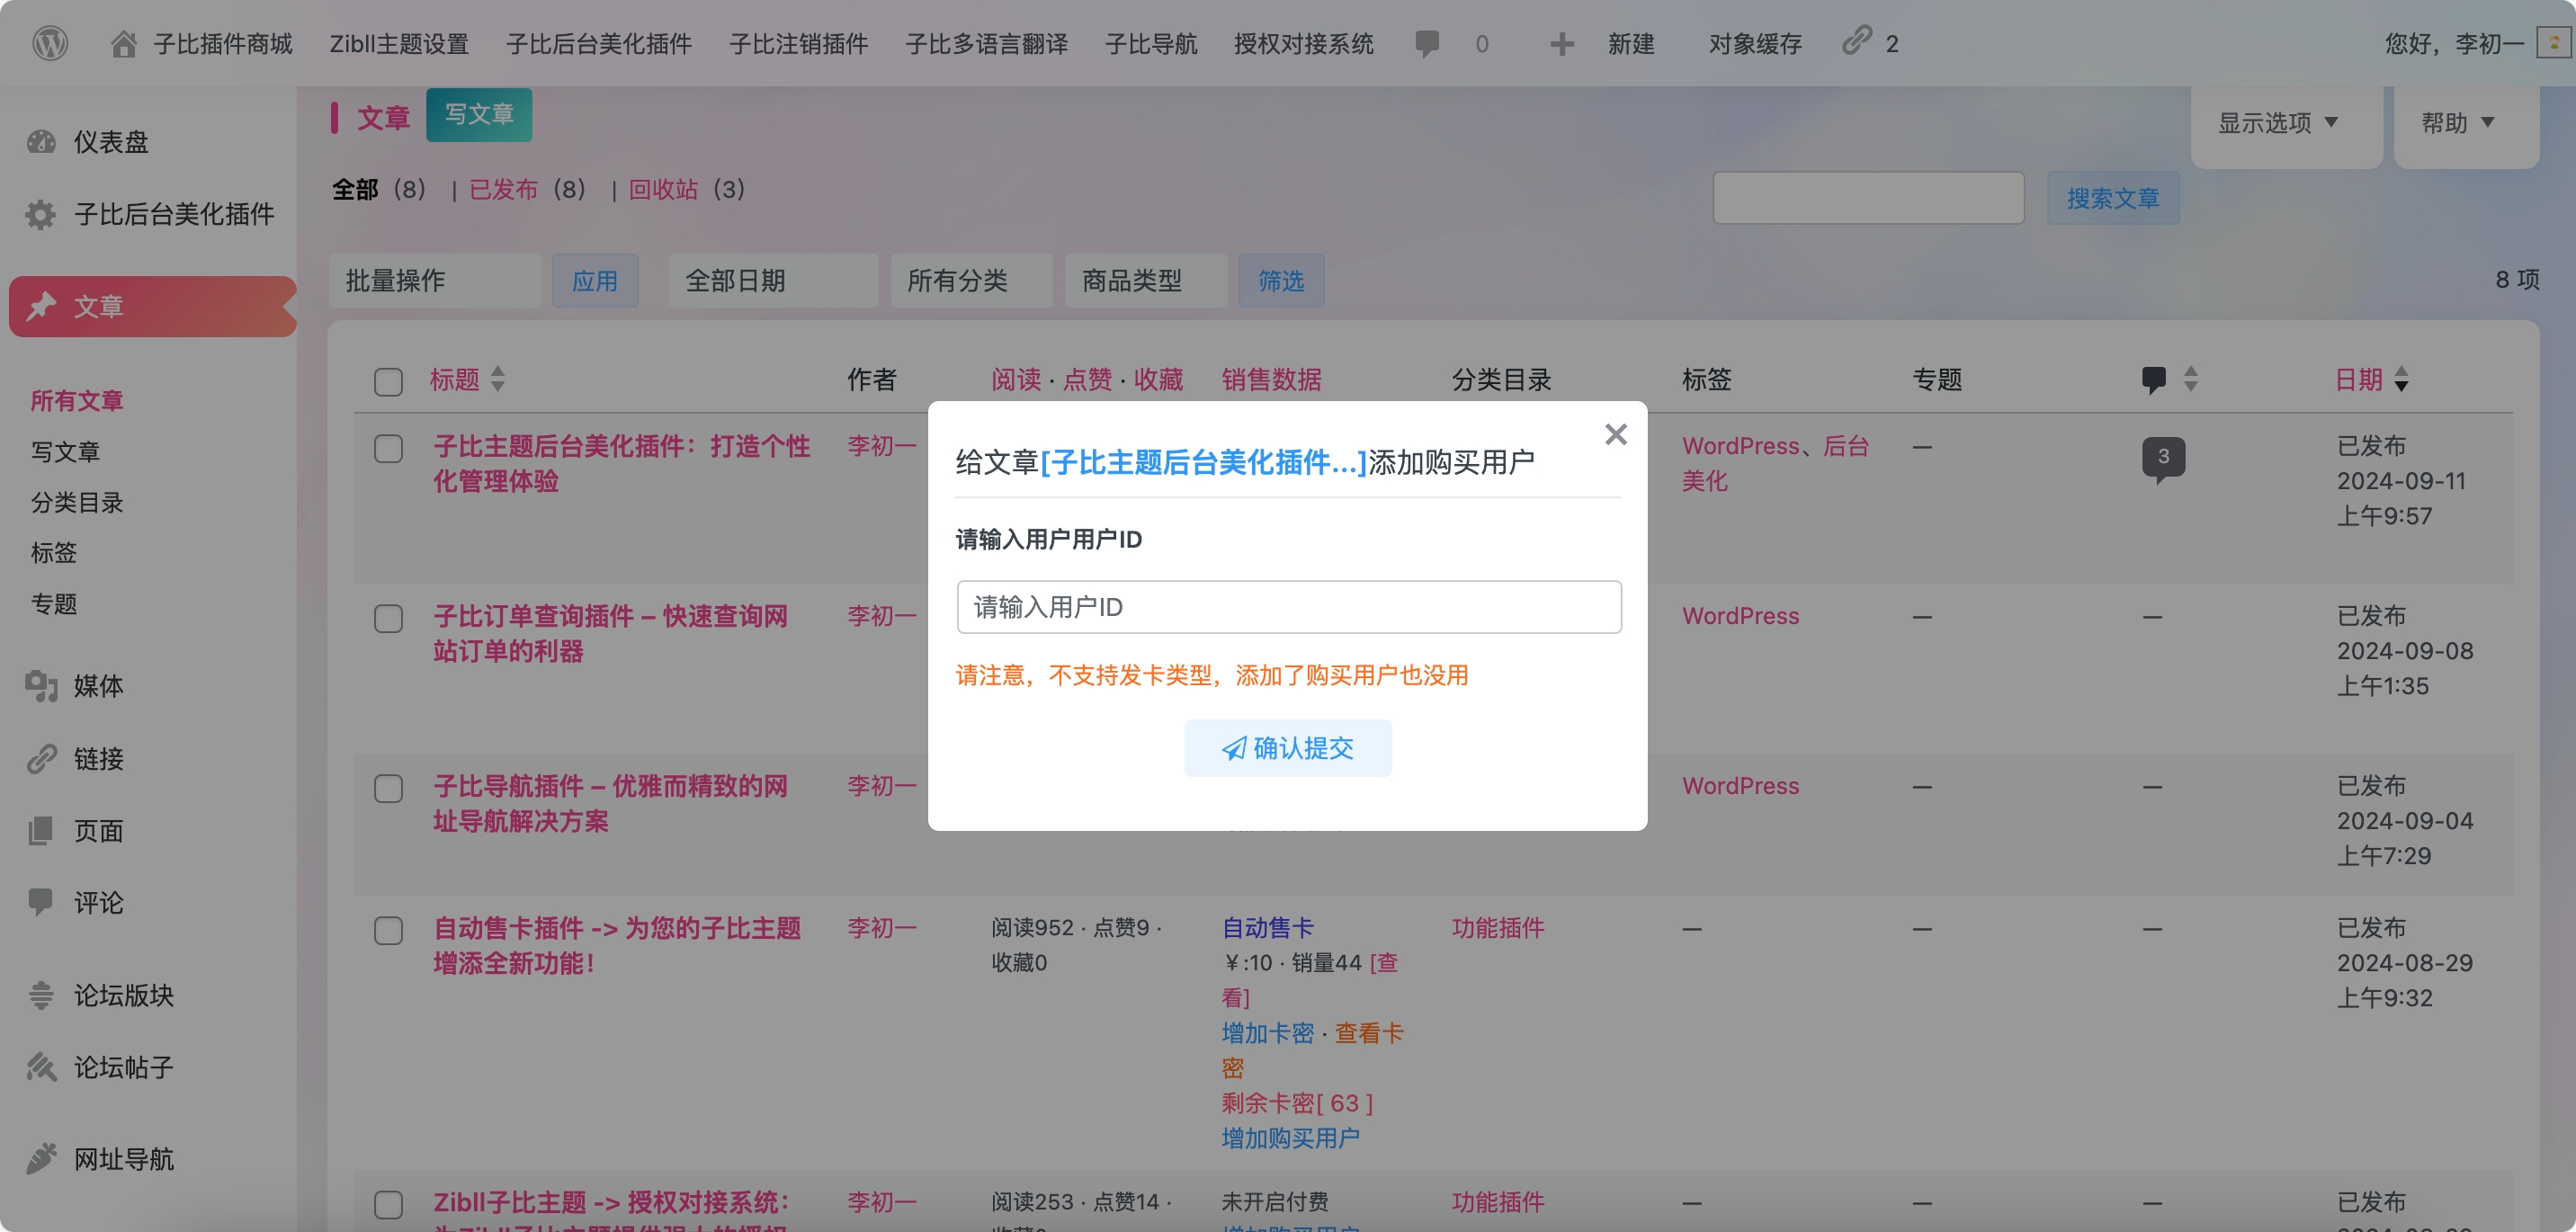
Task: Filter by 已发布 published articles
Action: (x=503, y=189)
